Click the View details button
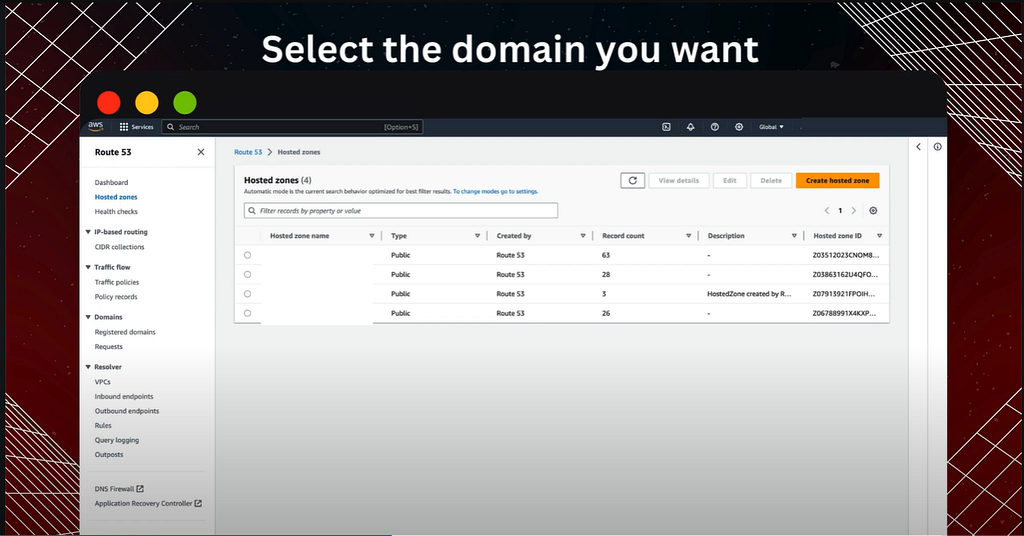This screenshot has height=536, width=1024. (x=679, y=180)
